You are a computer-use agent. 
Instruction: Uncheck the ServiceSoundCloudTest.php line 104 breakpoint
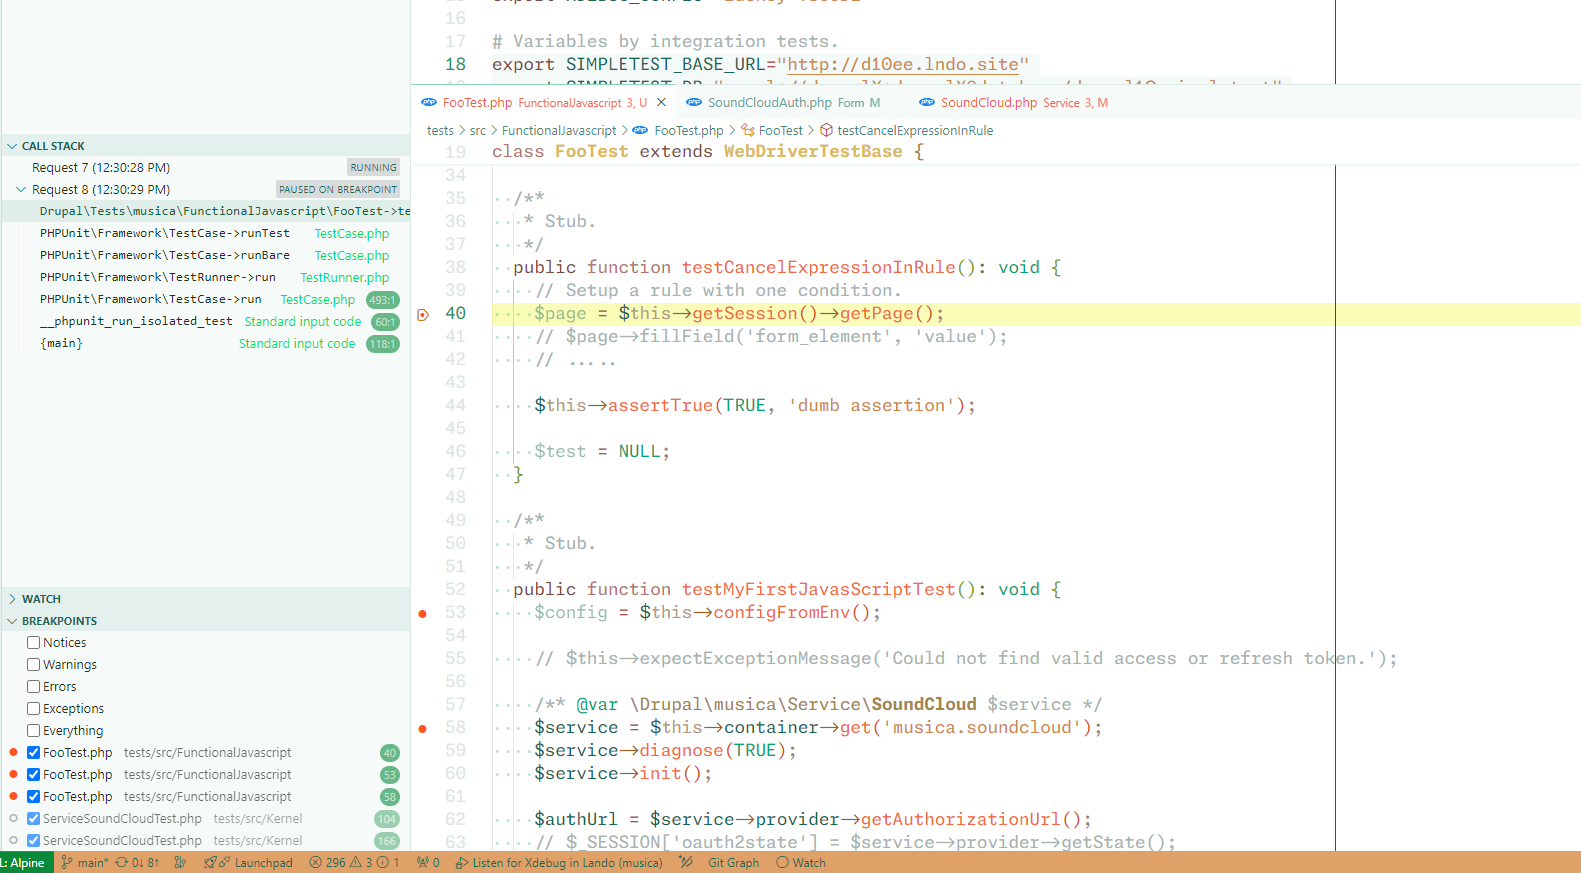pos(34,819)
